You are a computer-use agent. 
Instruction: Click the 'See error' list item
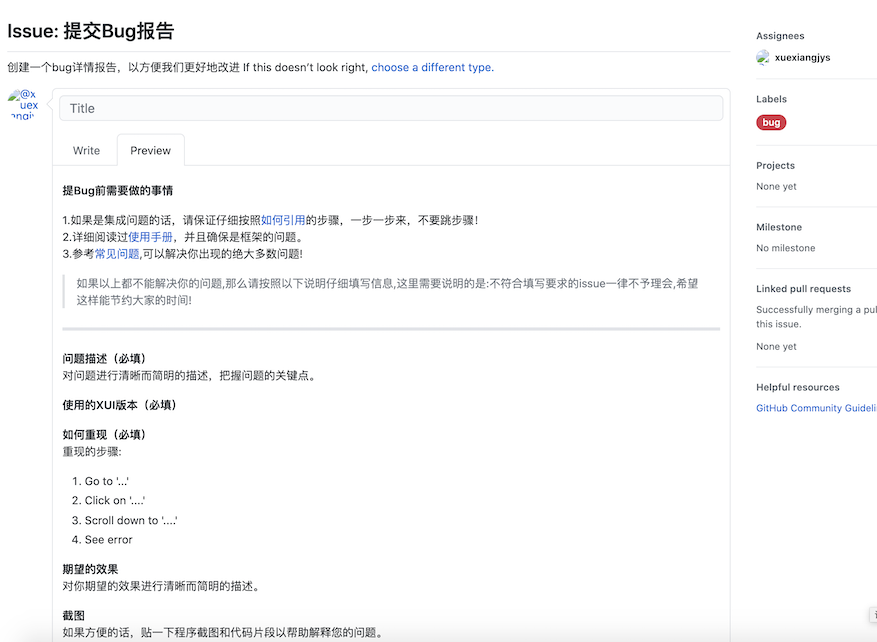click(109, 540)
